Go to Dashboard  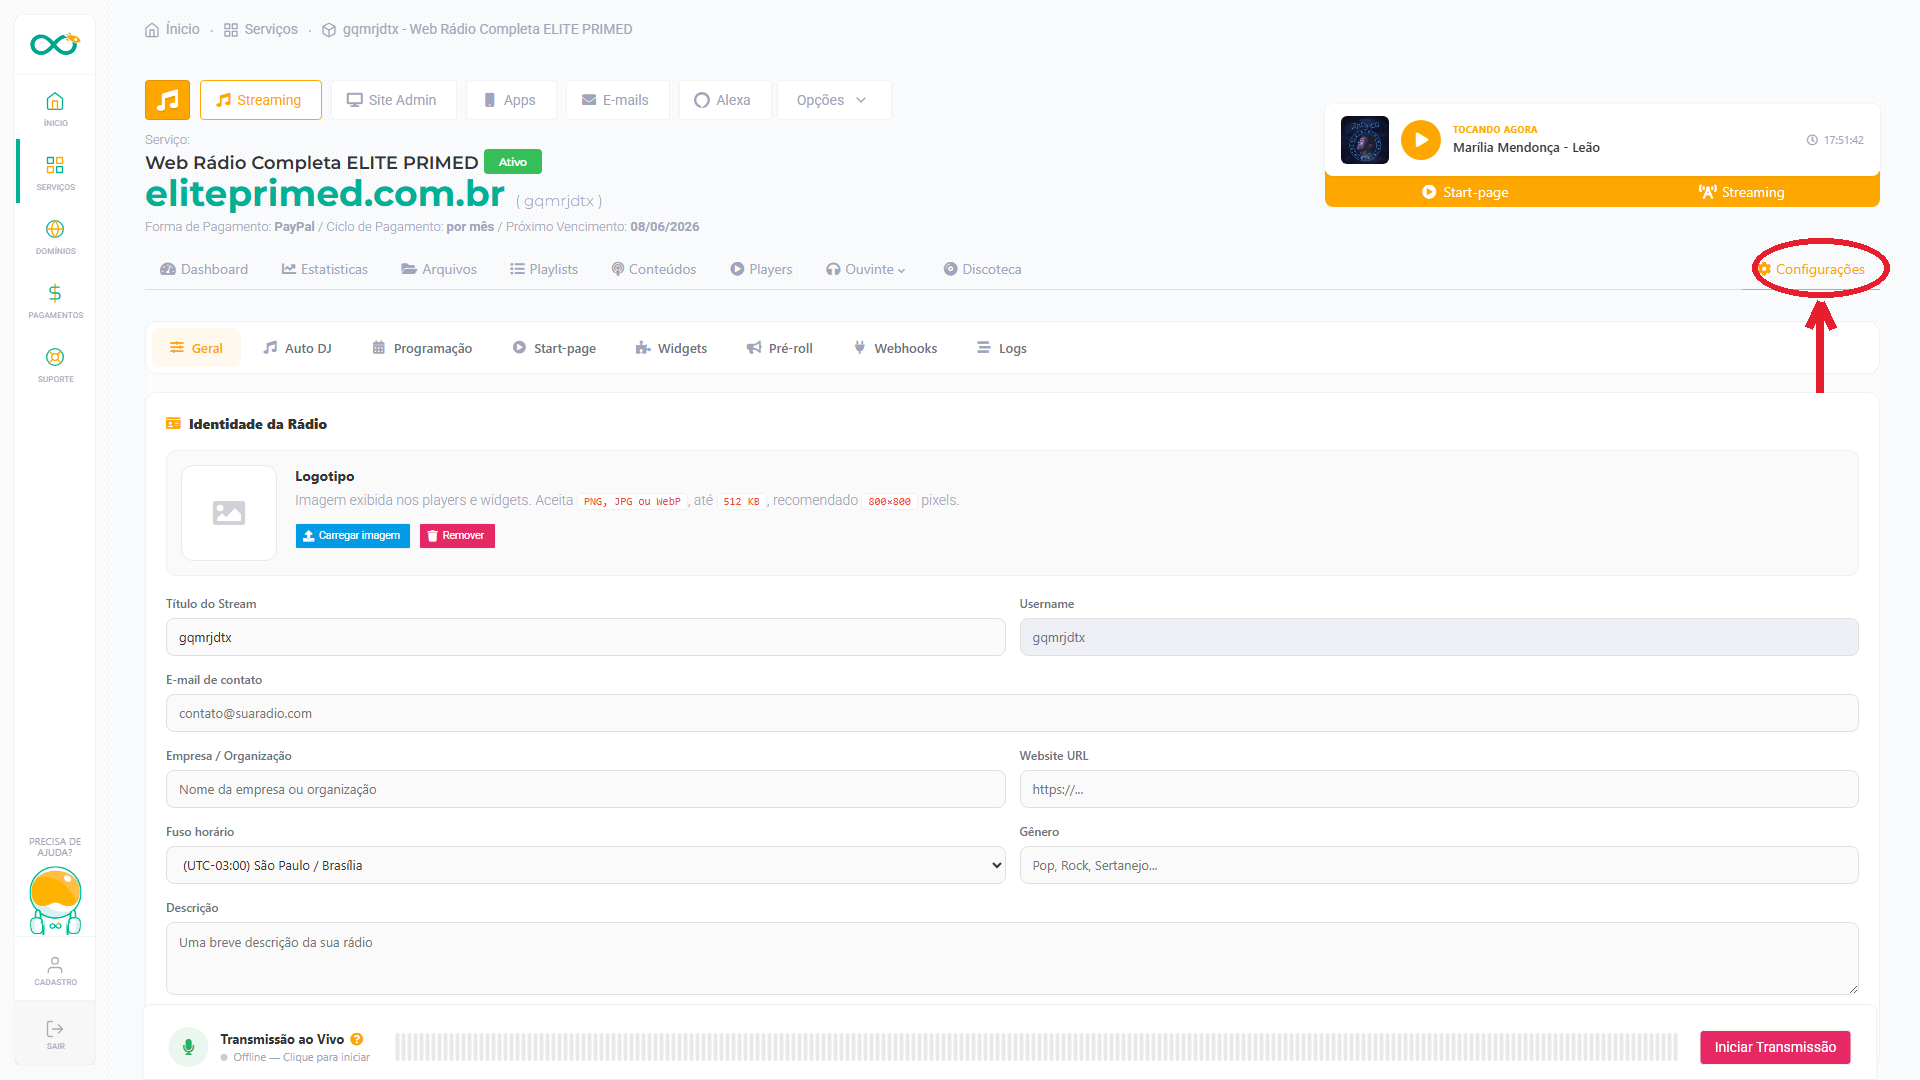pyautogui.click(x=204, y=269)
